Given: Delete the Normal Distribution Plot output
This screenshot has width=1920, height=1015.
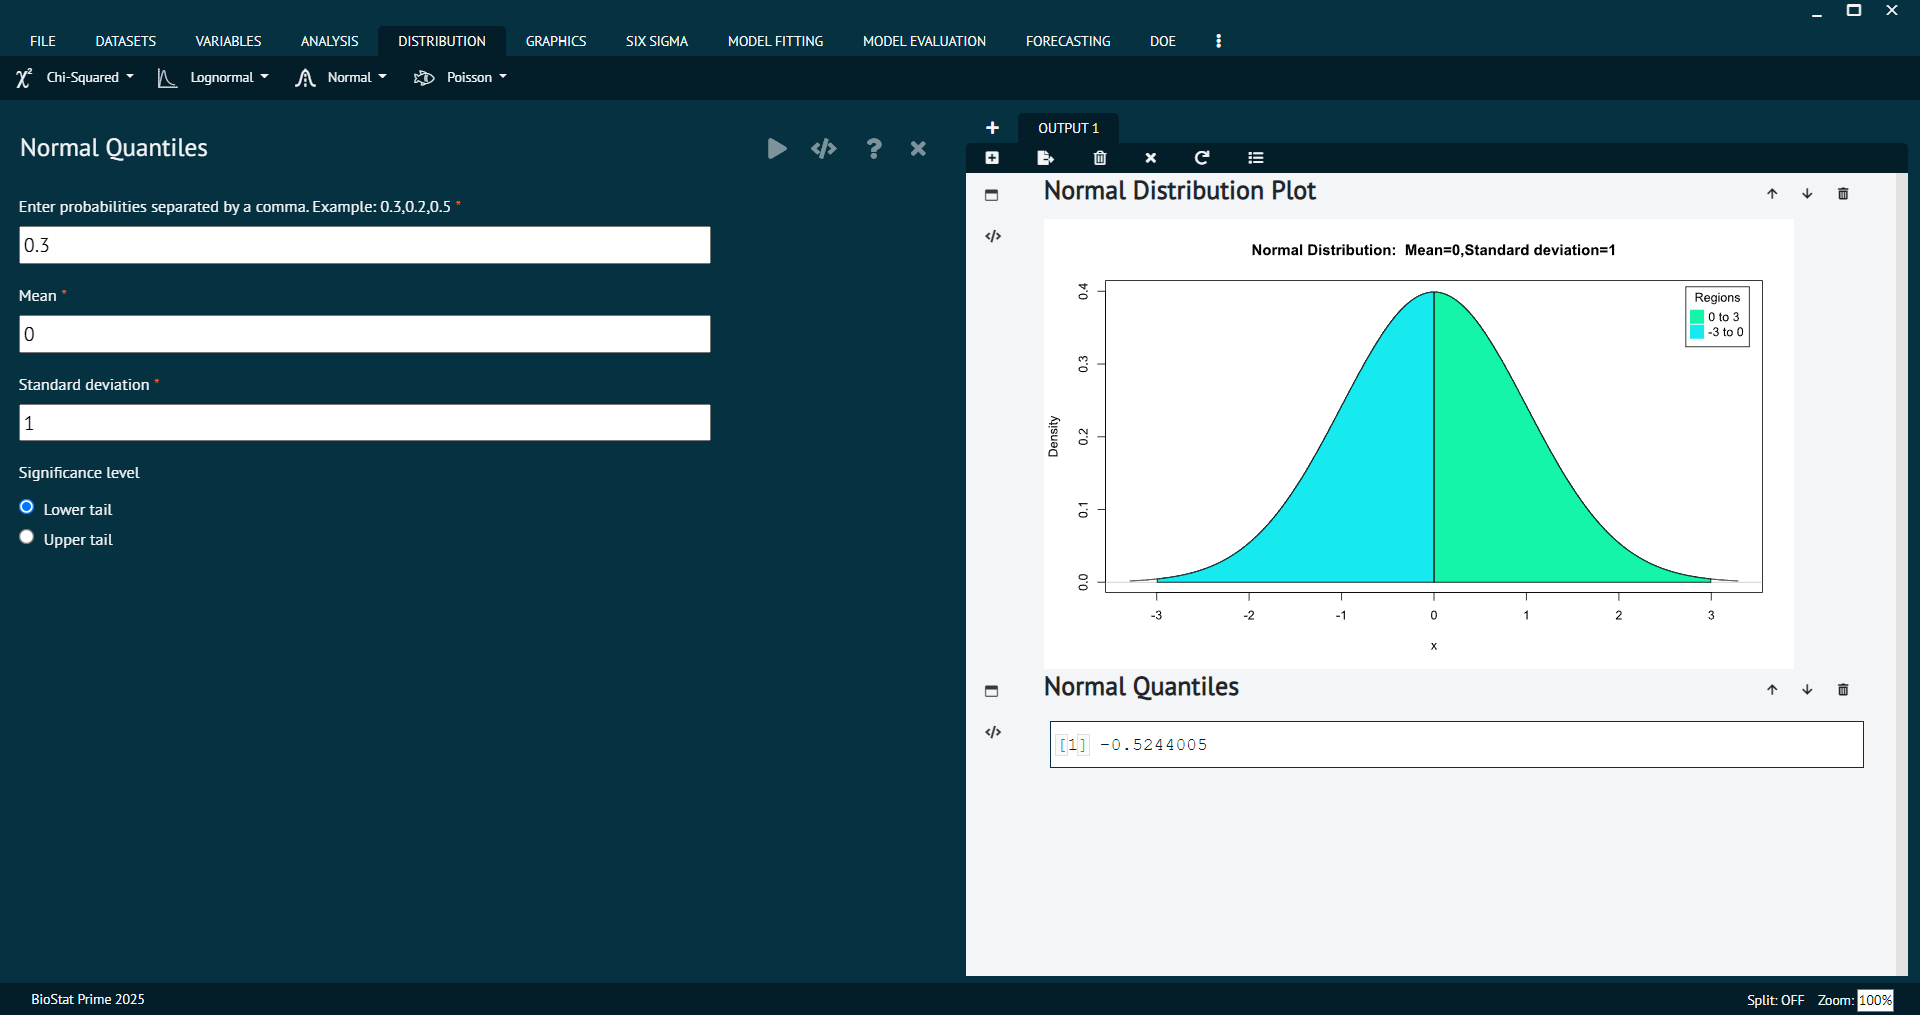Looking at the screenshot, I should coord(1843,194).
